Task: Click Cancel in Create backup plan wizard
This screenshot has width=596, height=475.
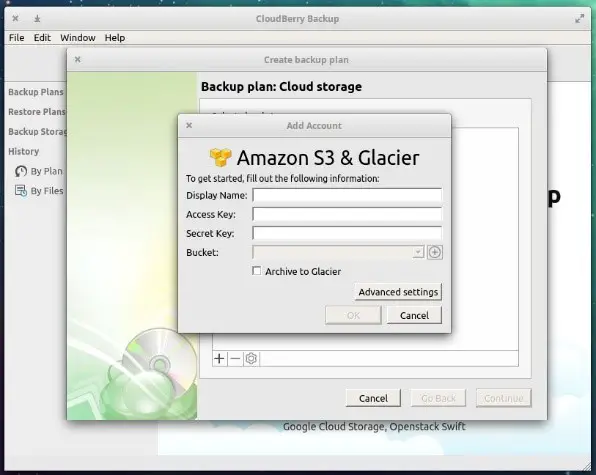Action: (x=373, y=398)
